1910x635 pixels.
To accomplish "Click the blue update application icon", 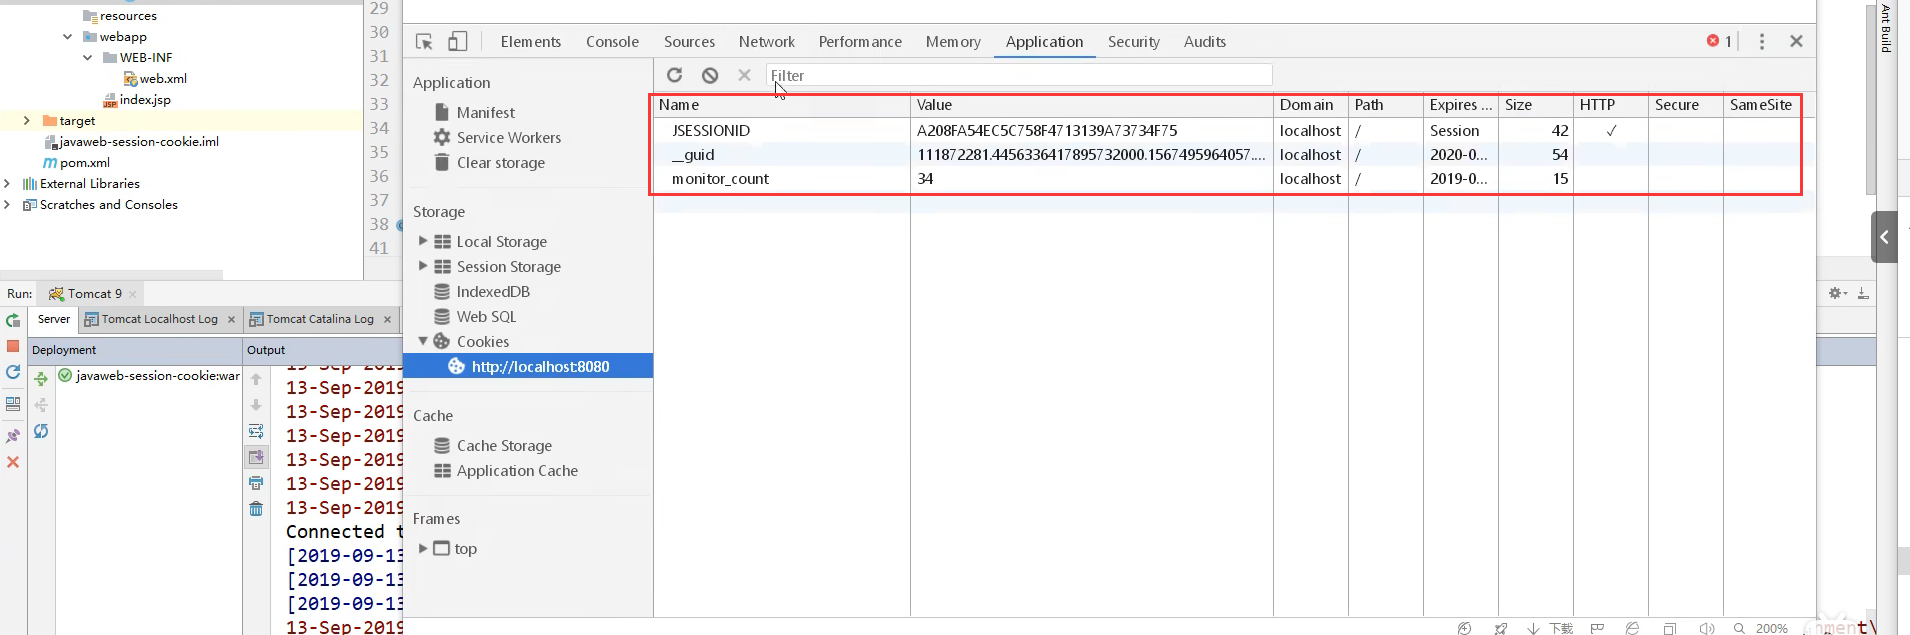I will (x=13, y=372).
